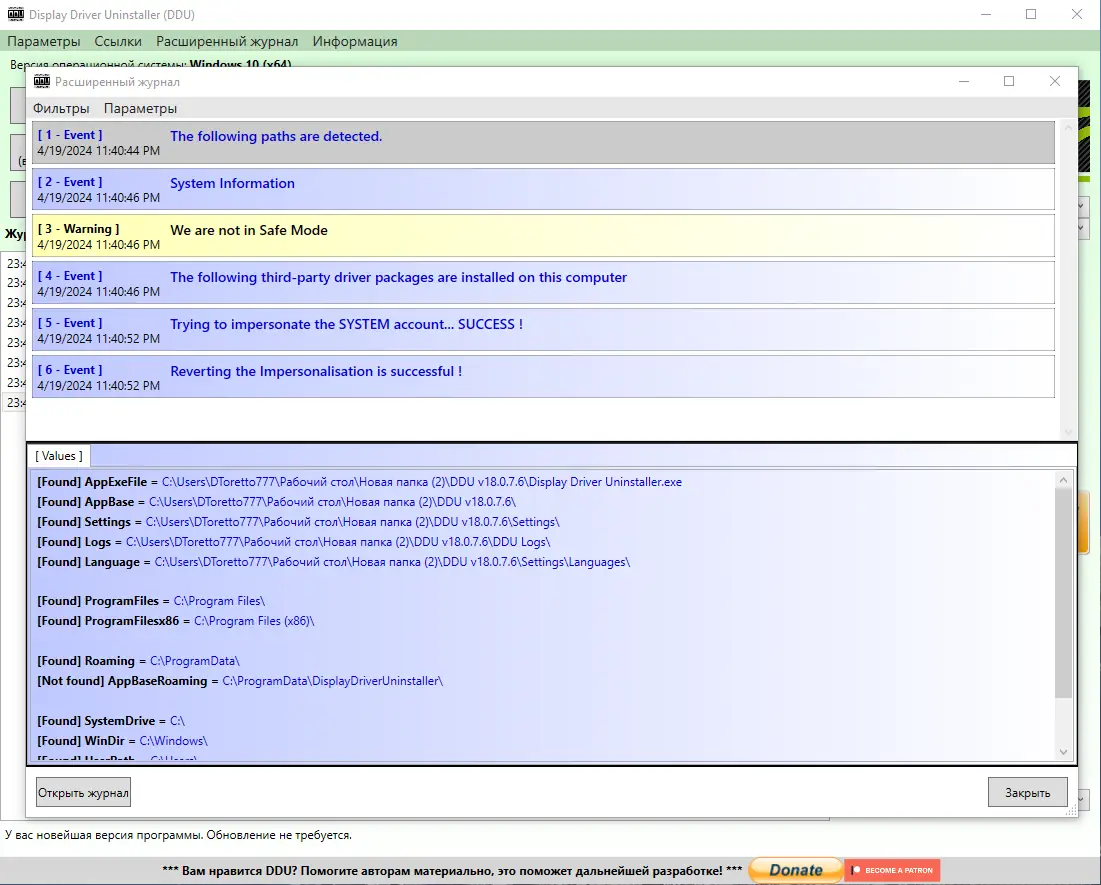Click the DDU icon in log window title bar
1101x885 pixels.
(42, 81)
